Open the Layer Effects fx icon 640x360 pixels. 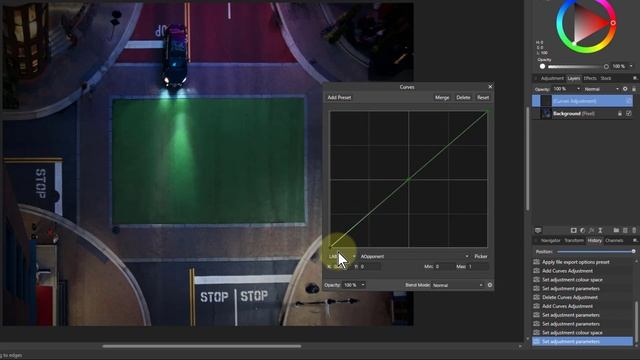(x=591, y=230)
